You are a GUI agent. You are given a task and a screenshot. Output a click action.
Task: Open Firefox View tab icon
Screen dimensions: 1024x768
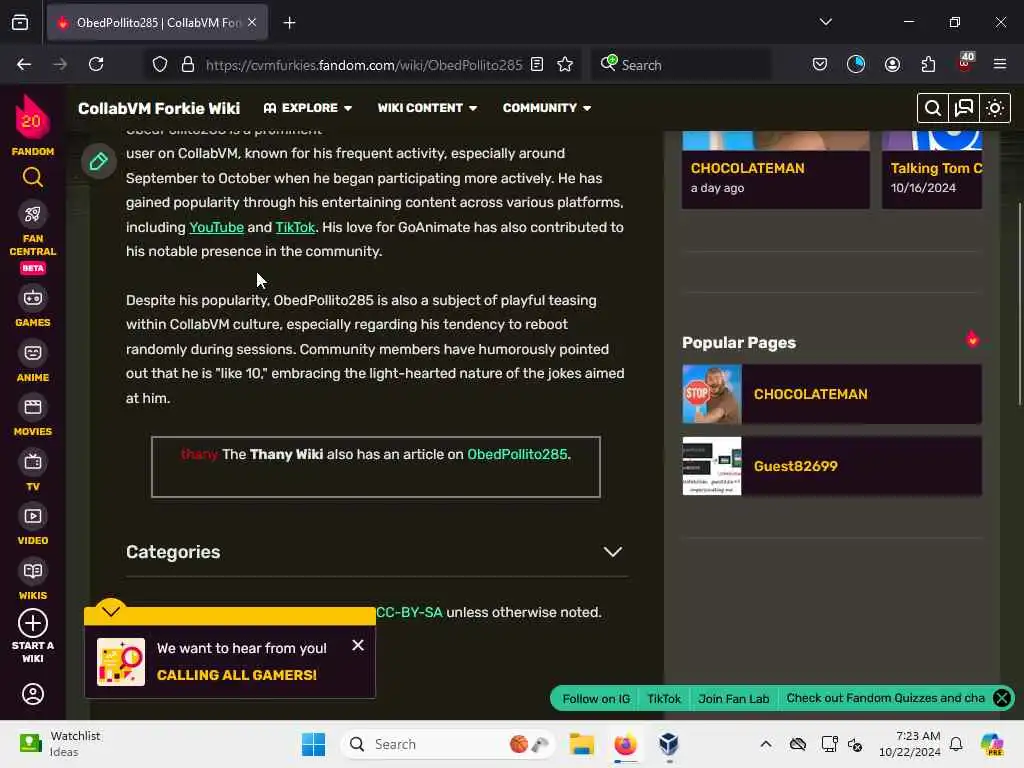20,23
